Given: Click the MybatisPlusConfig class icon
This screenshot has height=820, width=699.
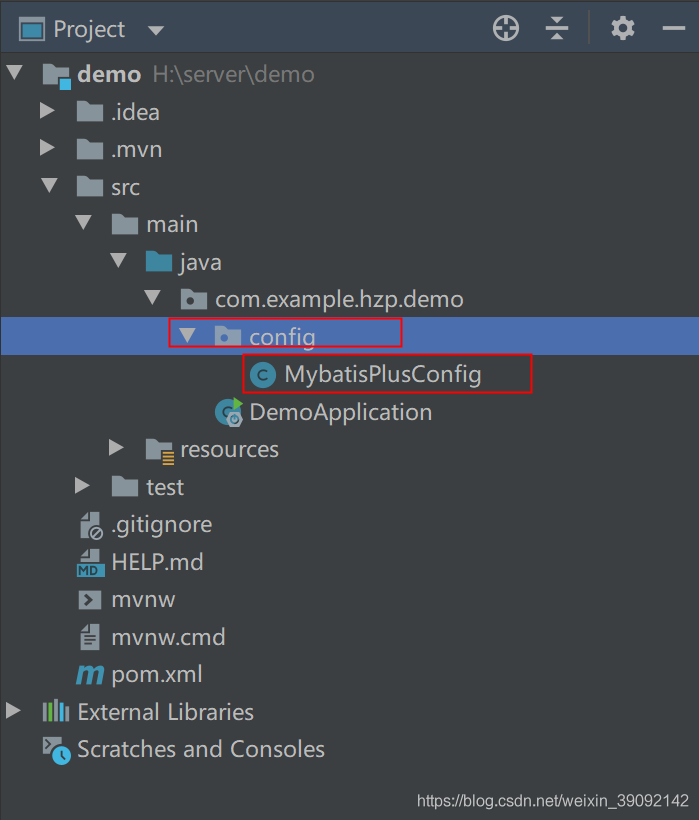Looking at the screenshot, I should 262,374.
